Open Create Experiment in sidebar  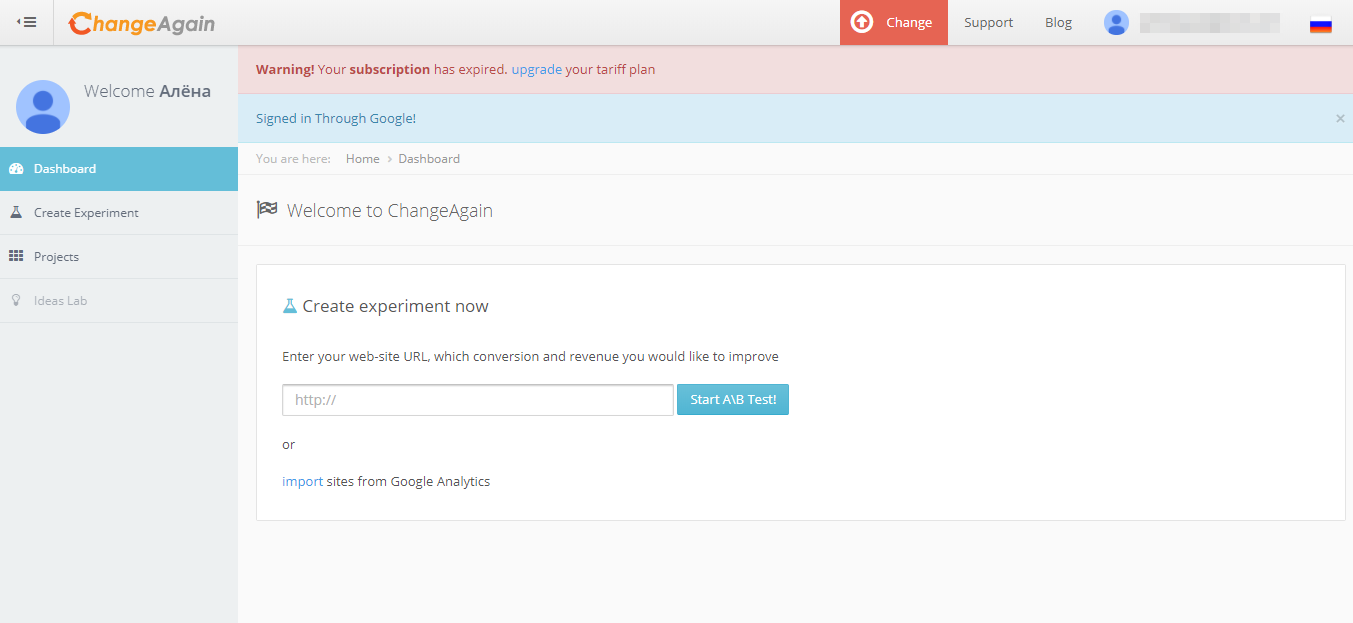(119, 213)
